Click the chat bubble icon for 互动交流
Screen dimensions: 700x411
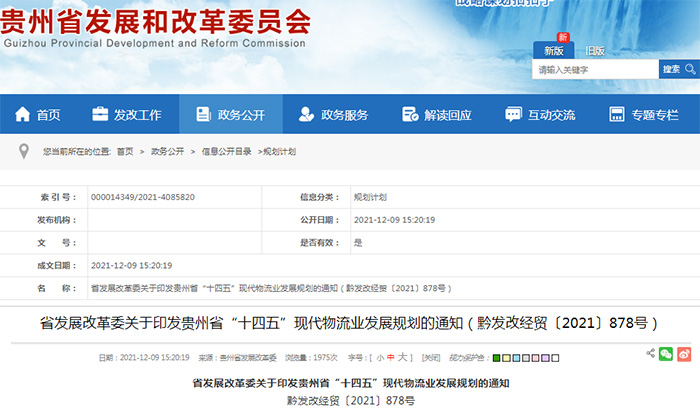click(x=513, y=114)
